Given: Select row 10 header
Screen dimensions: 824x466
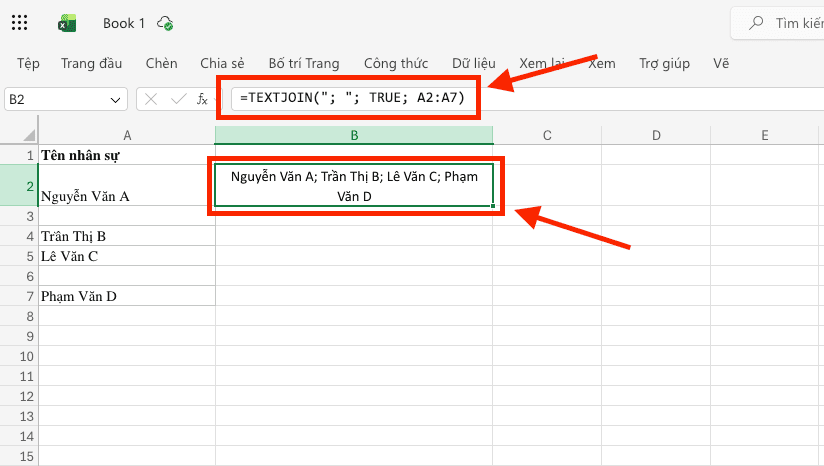Looking at the screenshot, I should 19,356.
